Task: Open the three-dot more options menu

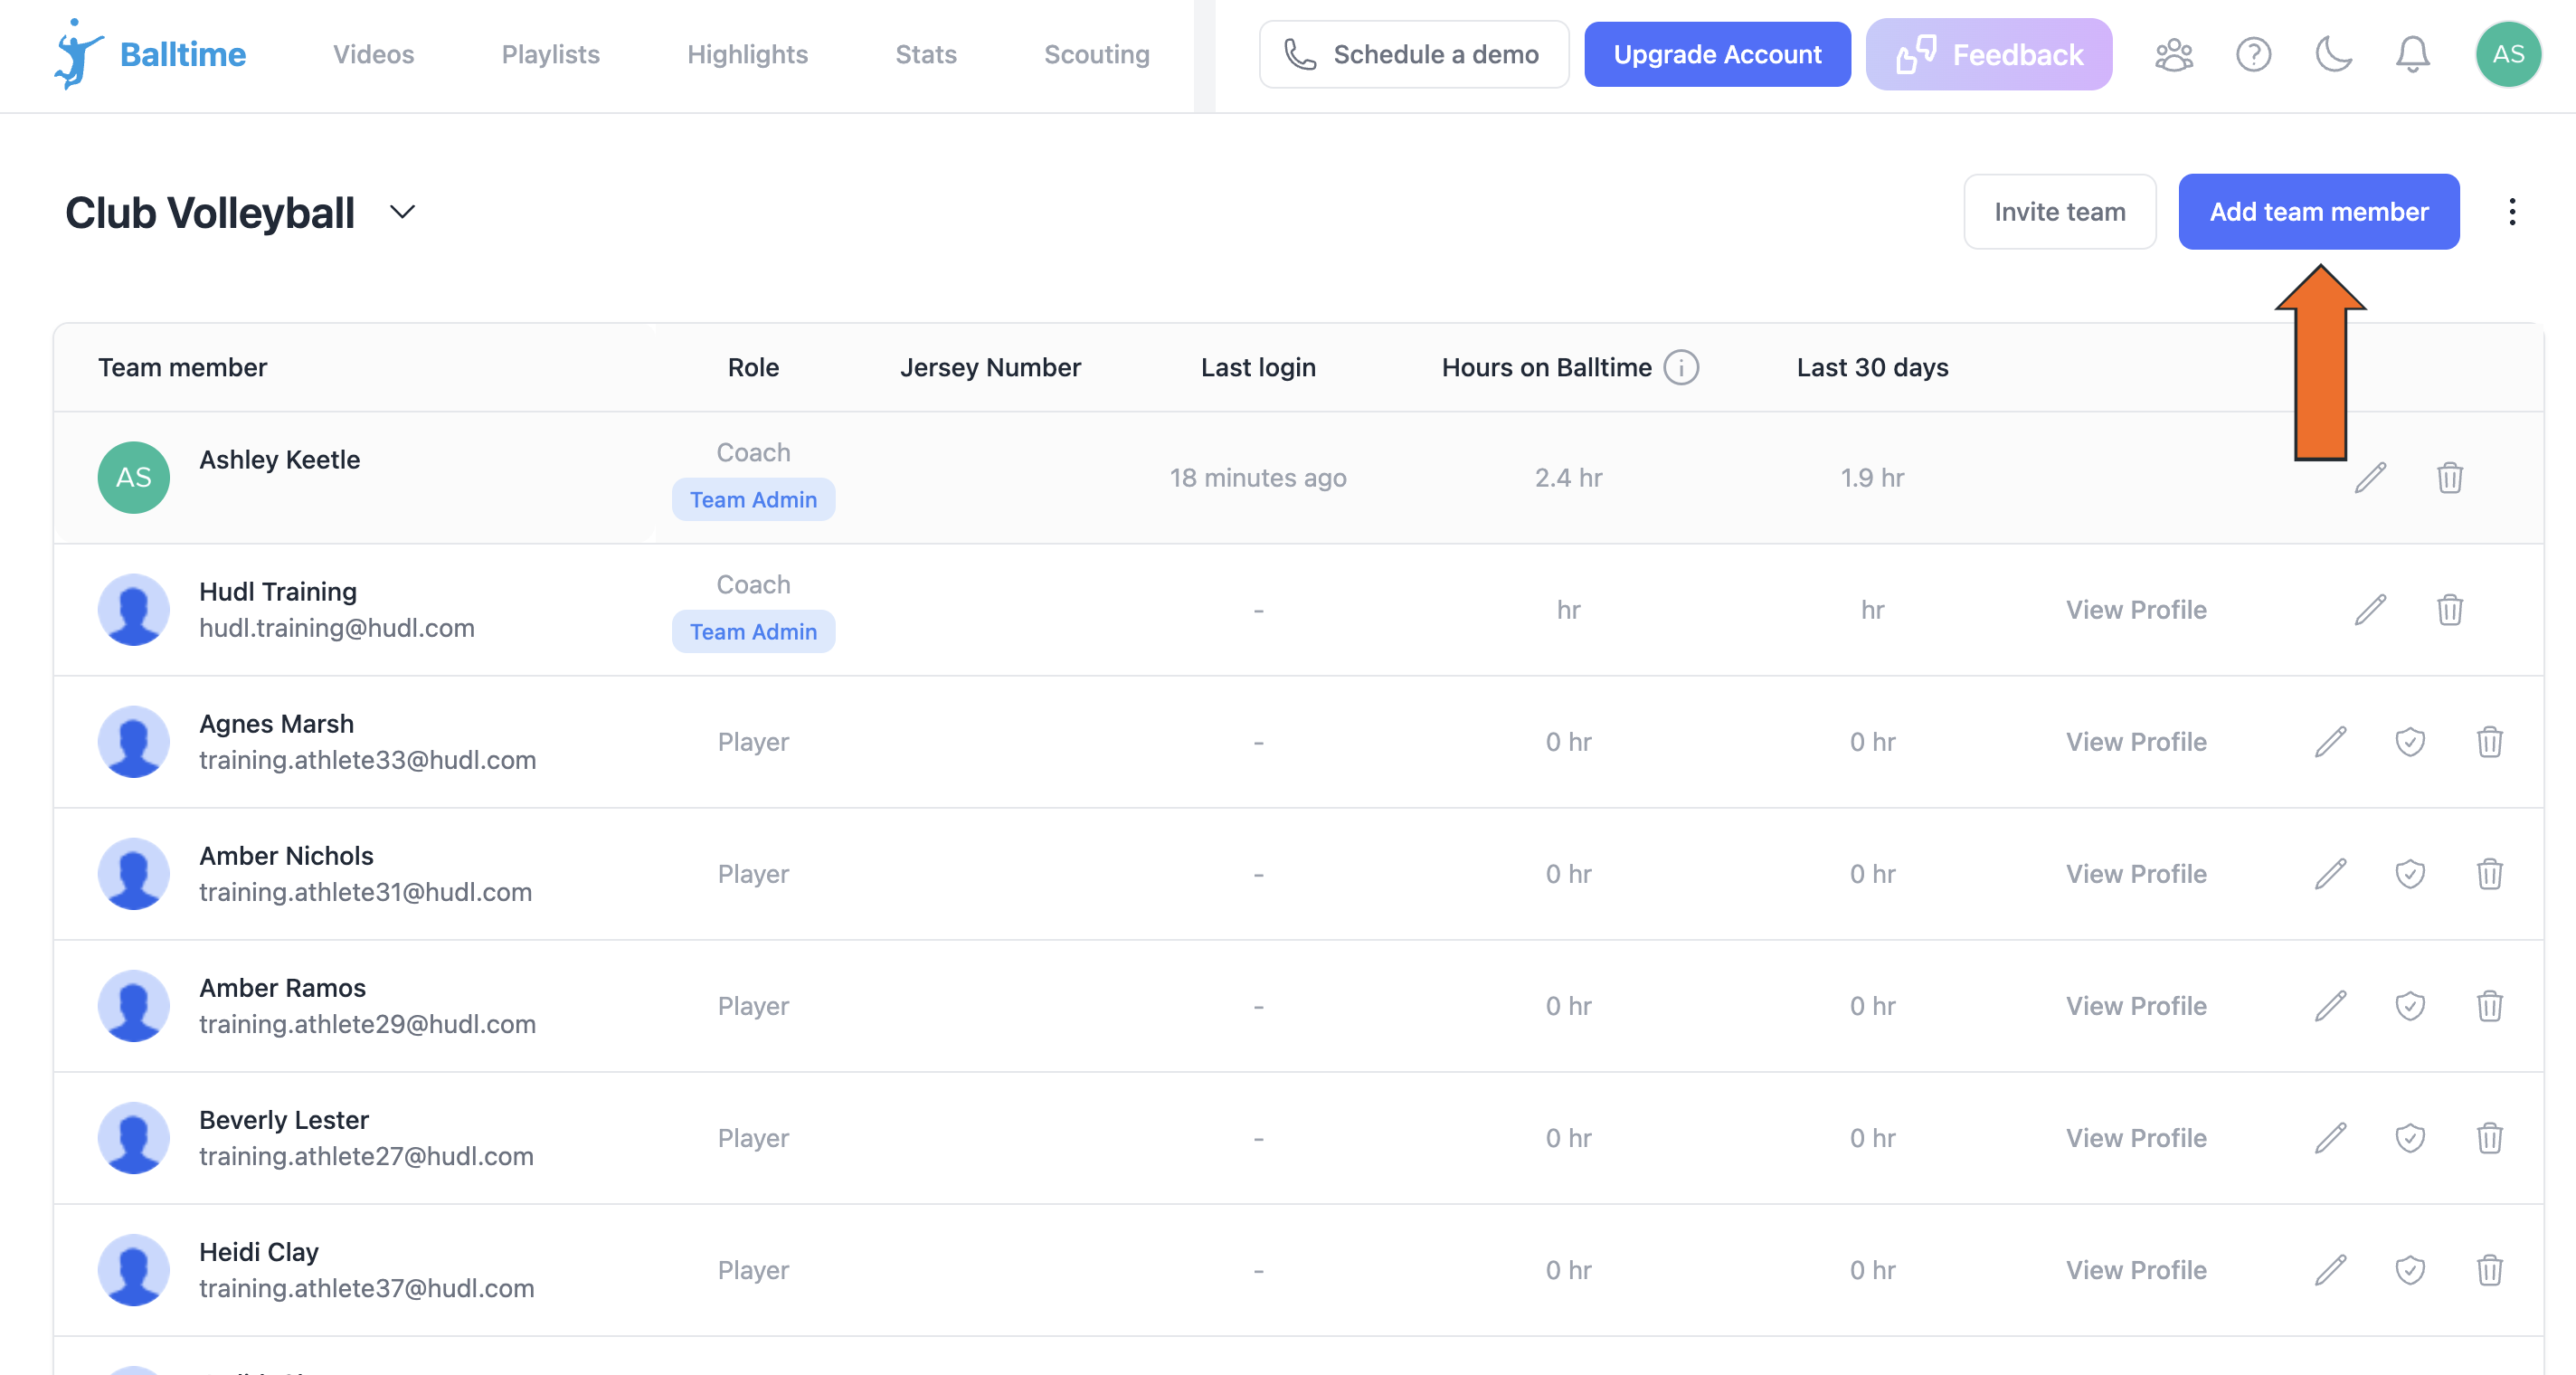Action: (x=2512, y=212)
